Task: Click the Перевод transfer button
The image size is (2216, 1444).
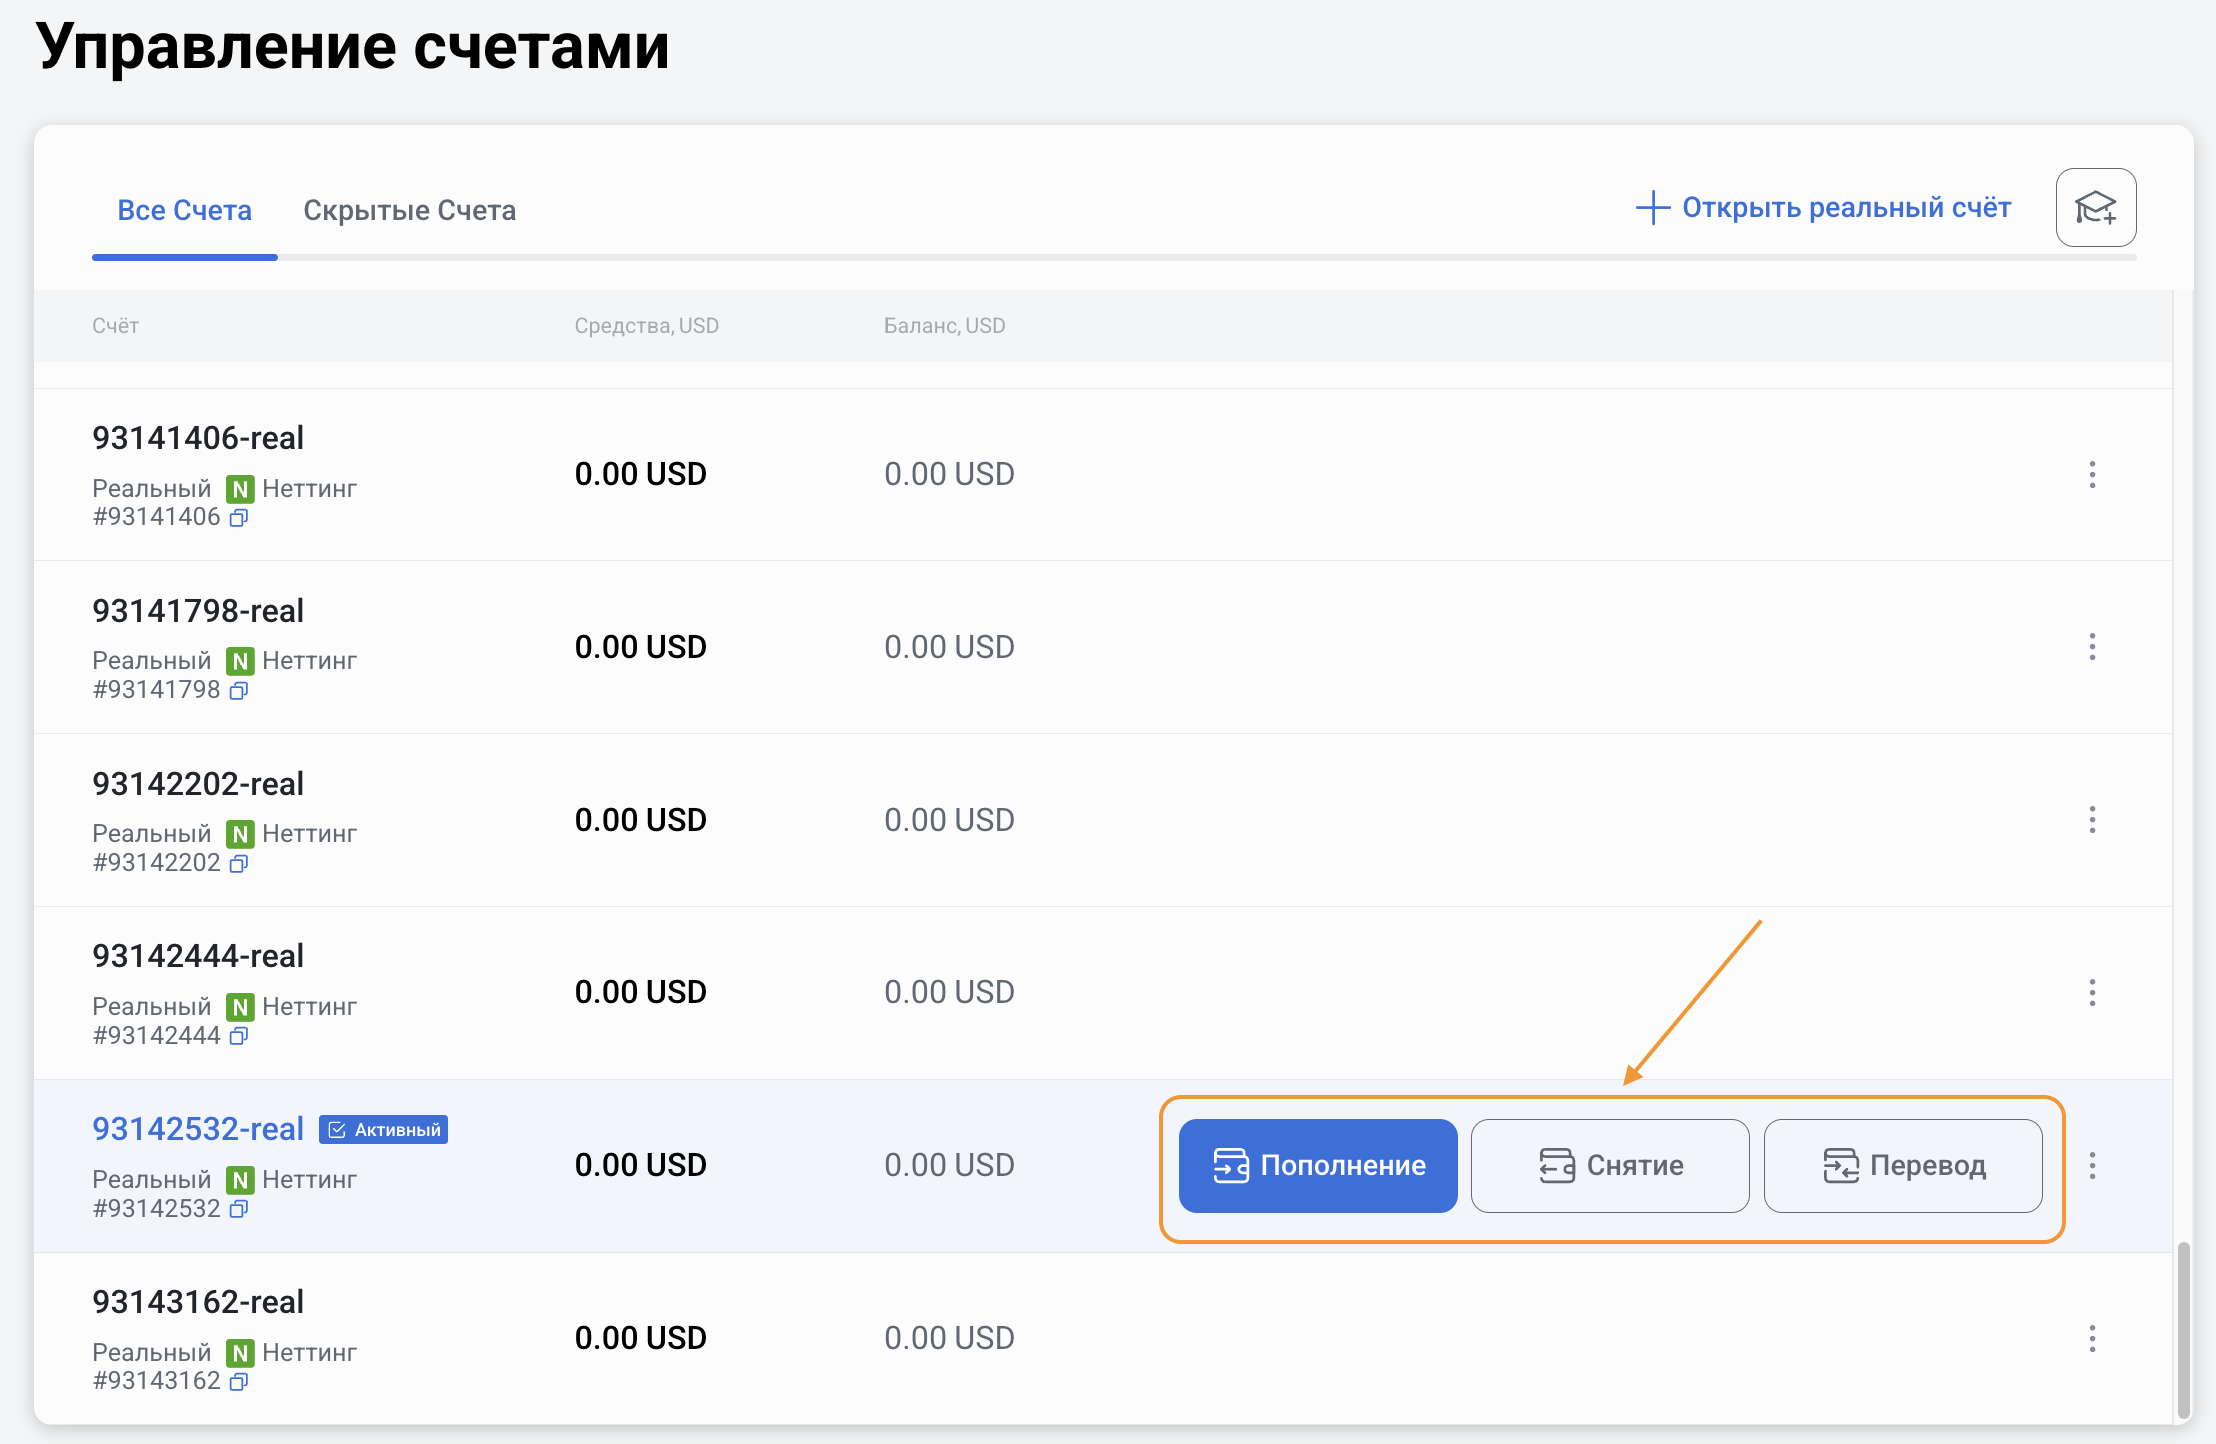Action: [1902, 1165]
